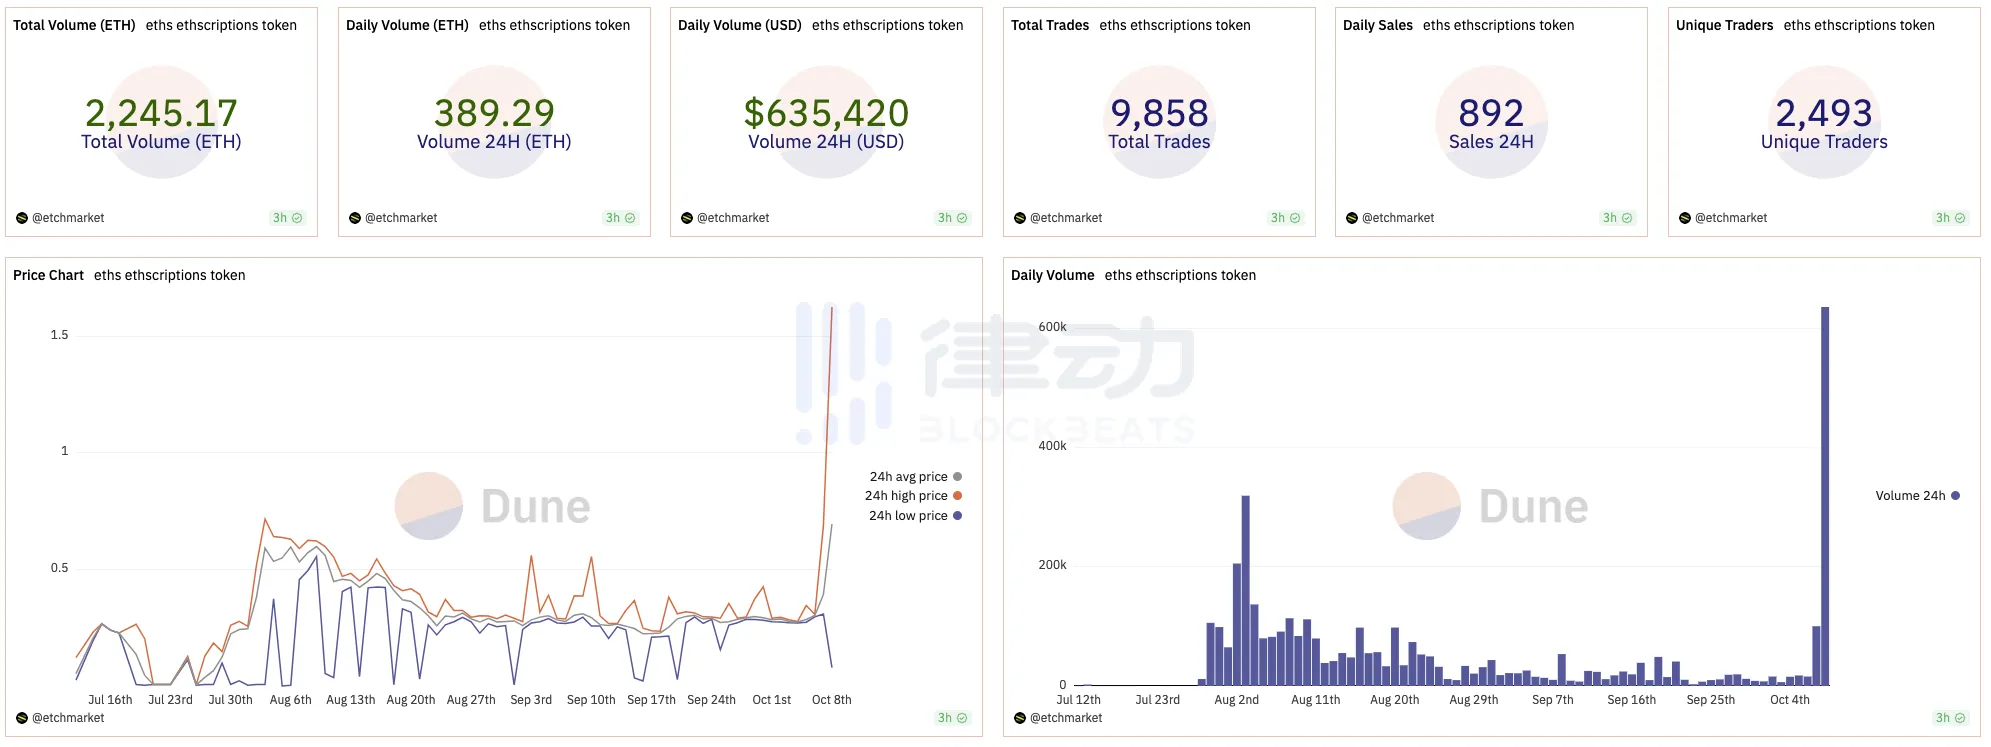Screen dimensions: 1991x747
Task: Click the etchmarket avatar in Unique Traders card
Action: 1685,218
